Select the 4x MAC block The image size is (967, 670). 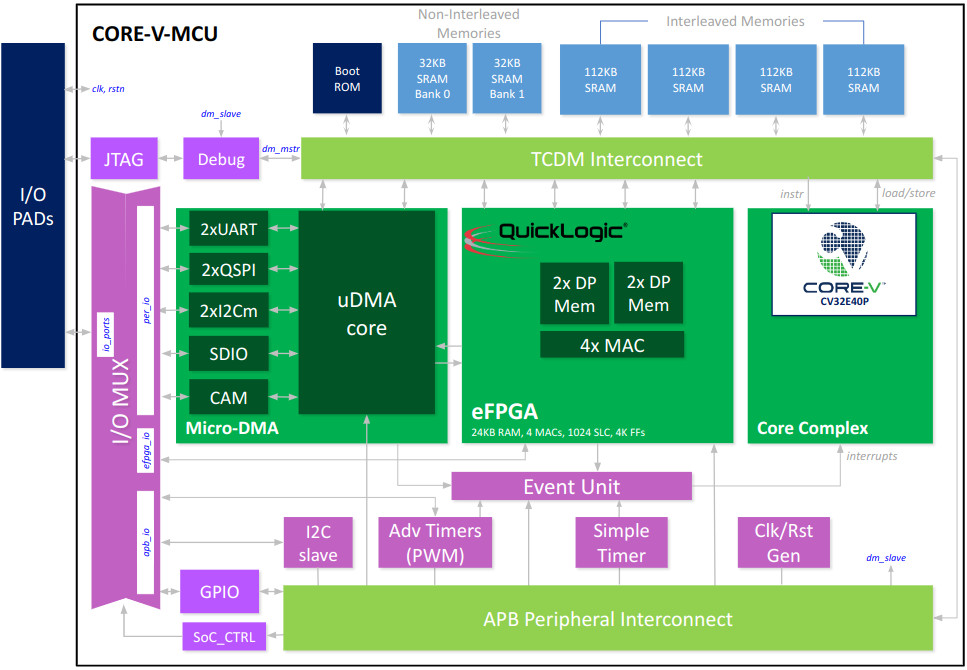[x=612, y=345]
